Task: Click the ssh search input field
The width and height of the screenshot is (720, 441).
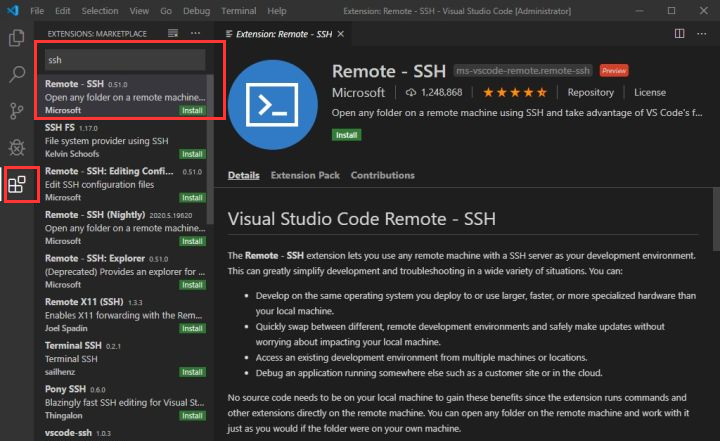Action: (124, 60)
